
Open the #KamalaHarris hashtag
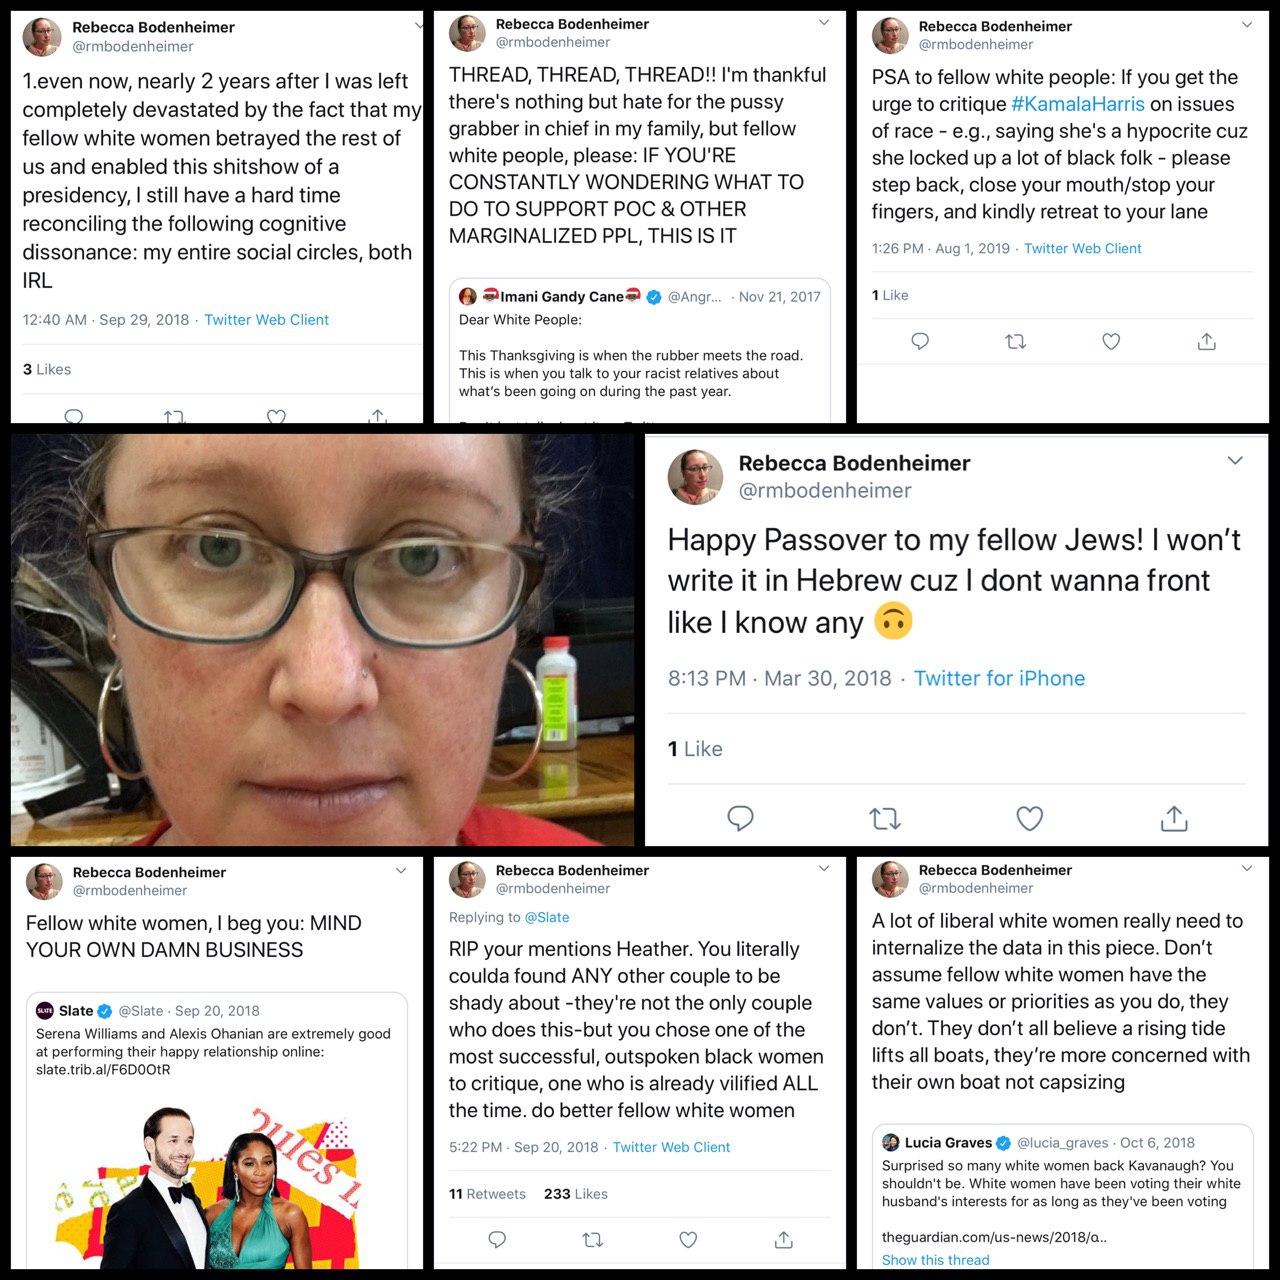coord(1078,104)
